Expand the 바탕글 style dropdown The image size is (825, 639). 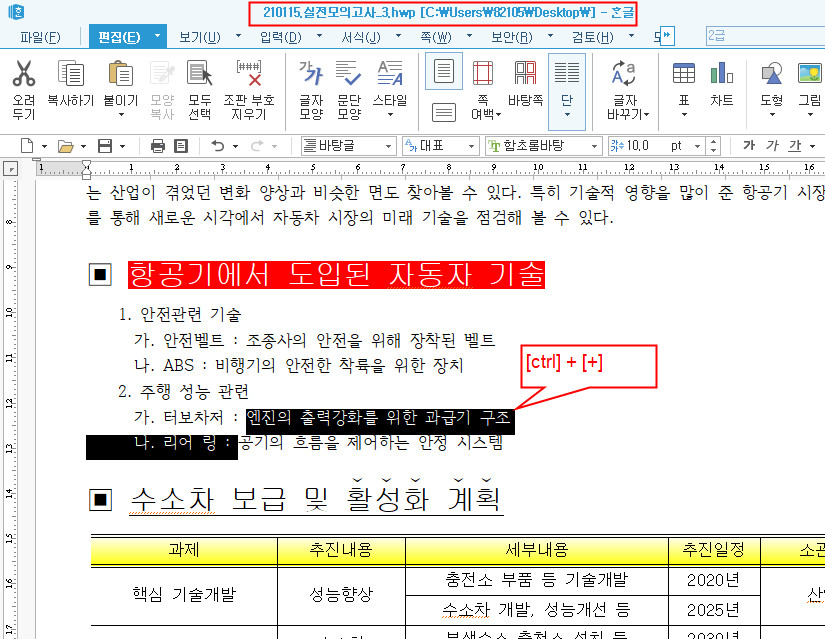pos(389,146)
